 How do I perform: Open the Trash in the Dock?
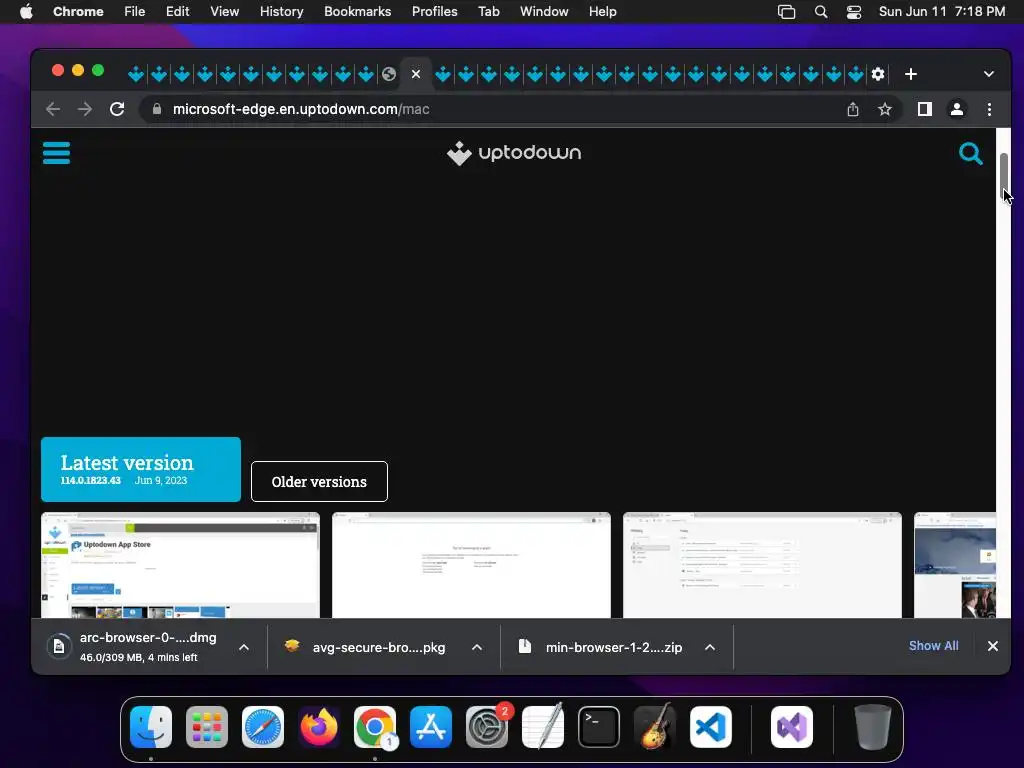872,727
